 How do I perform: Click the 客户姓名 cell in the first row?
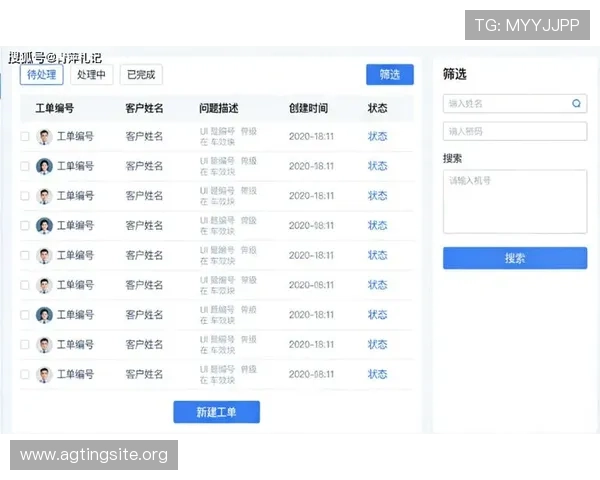click(x=144, y=136)
